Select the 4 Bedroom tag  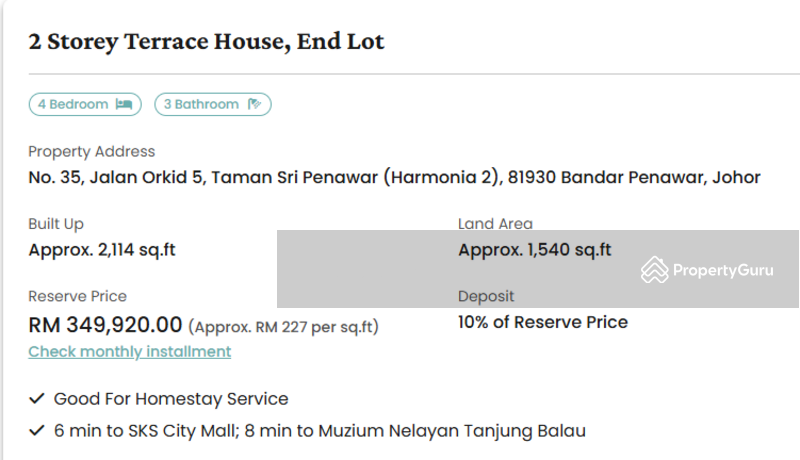coord(85,105)
